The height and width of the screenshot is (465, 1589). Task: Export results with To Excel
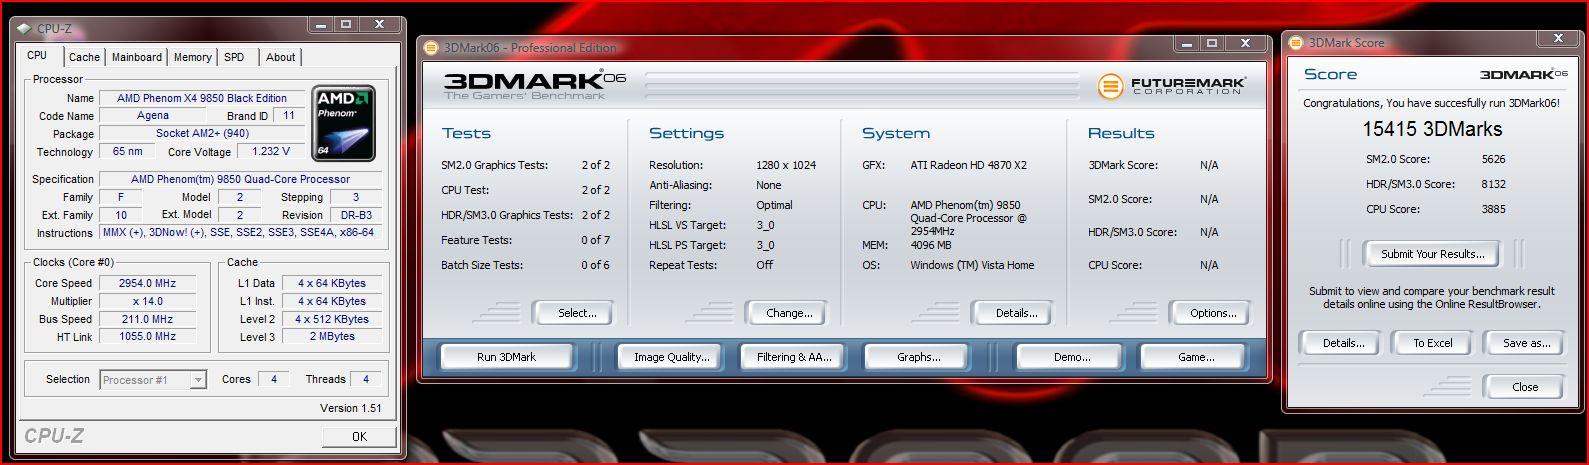[x=1432, y=343]
